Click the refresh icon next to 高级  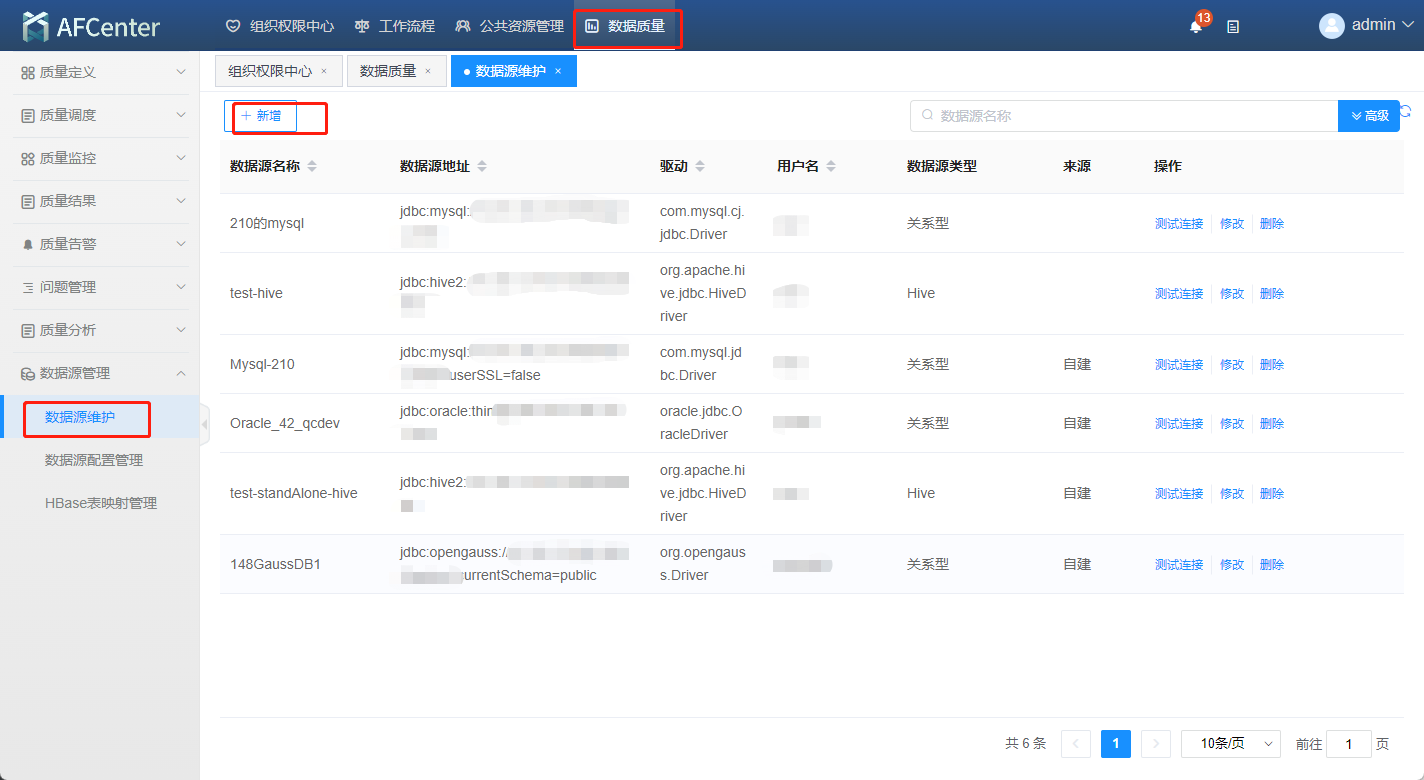tap(1405, 113)
